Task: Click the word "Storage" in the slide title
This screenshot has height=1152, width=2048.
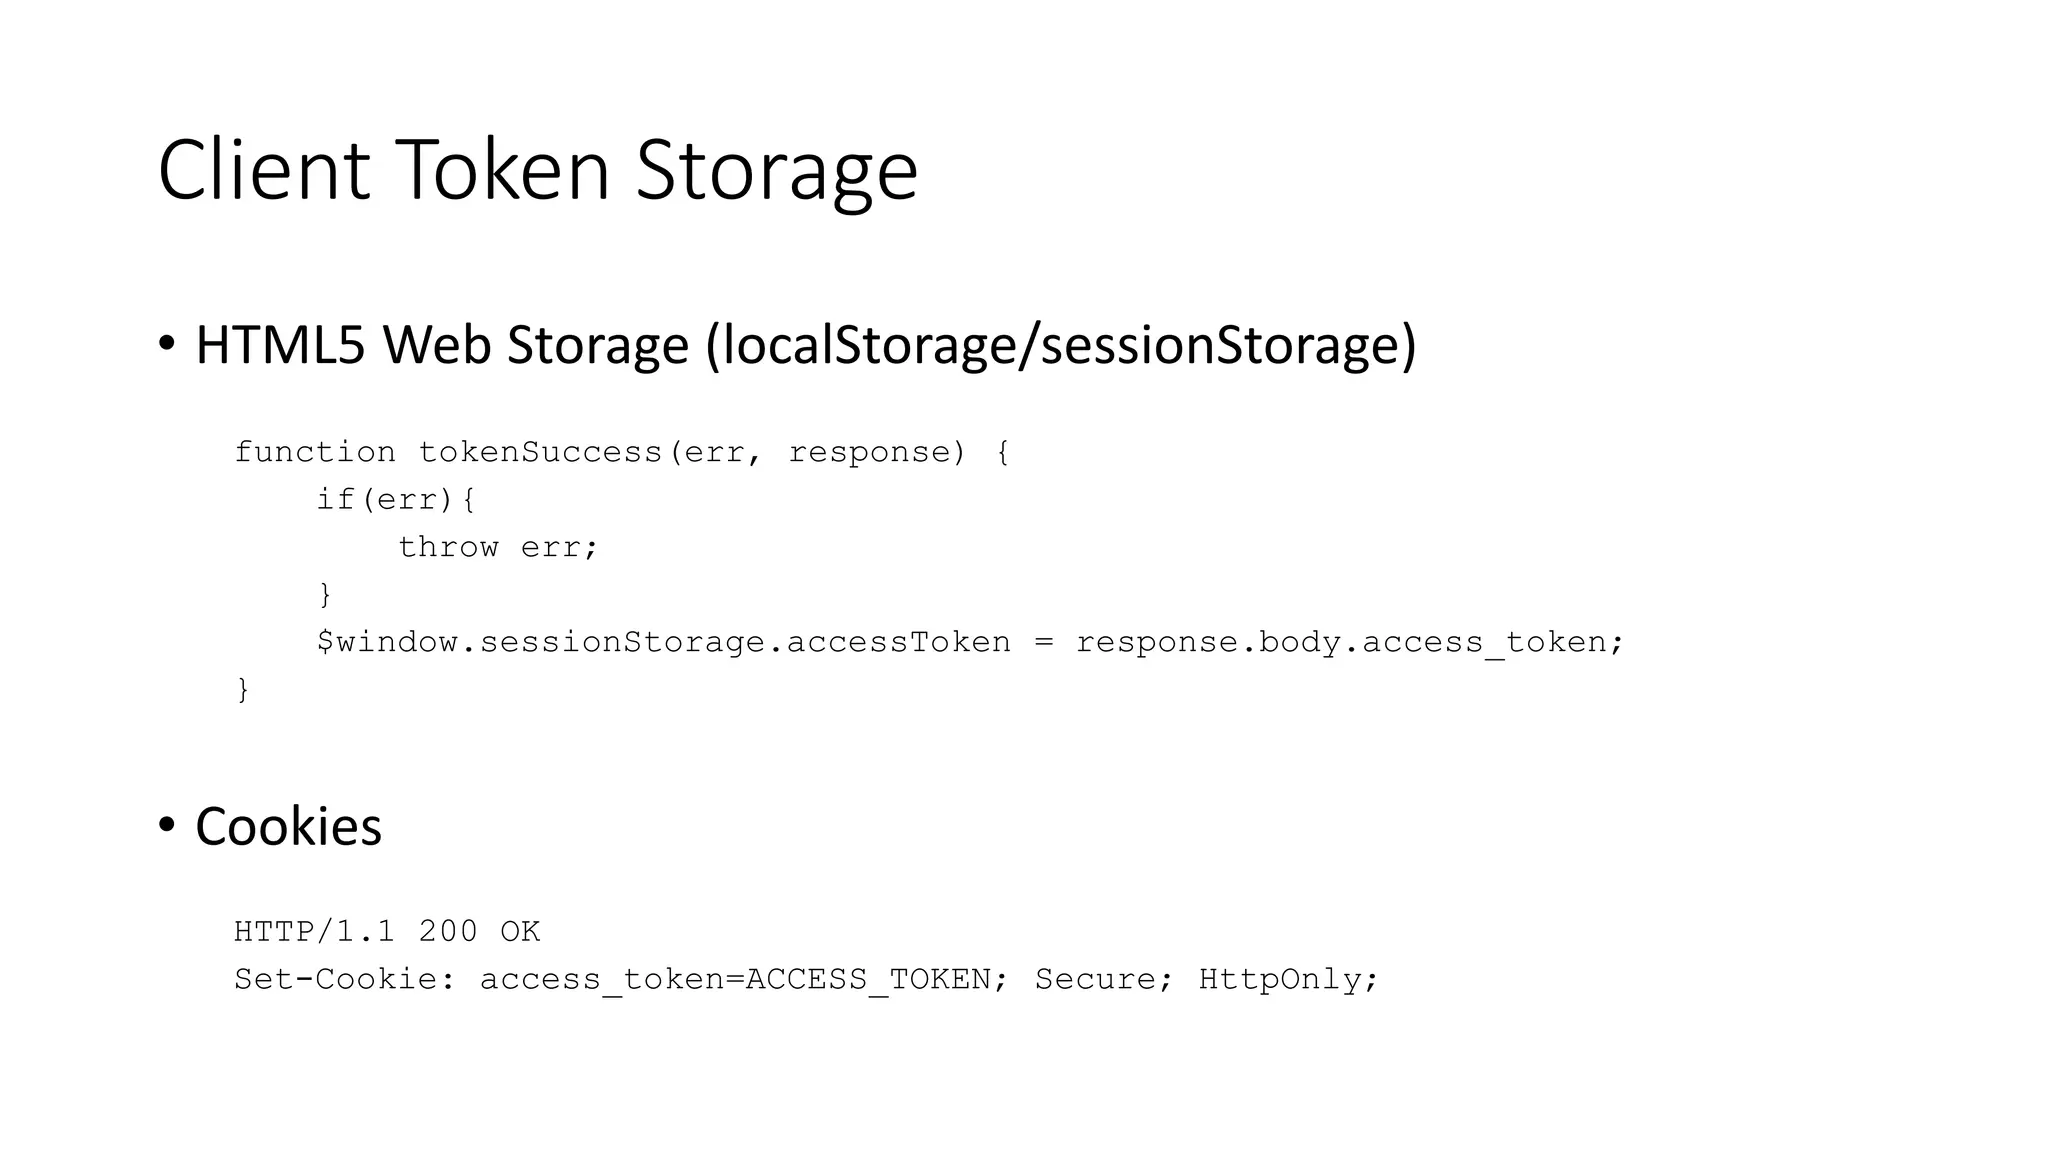Action: click(776, 170)
